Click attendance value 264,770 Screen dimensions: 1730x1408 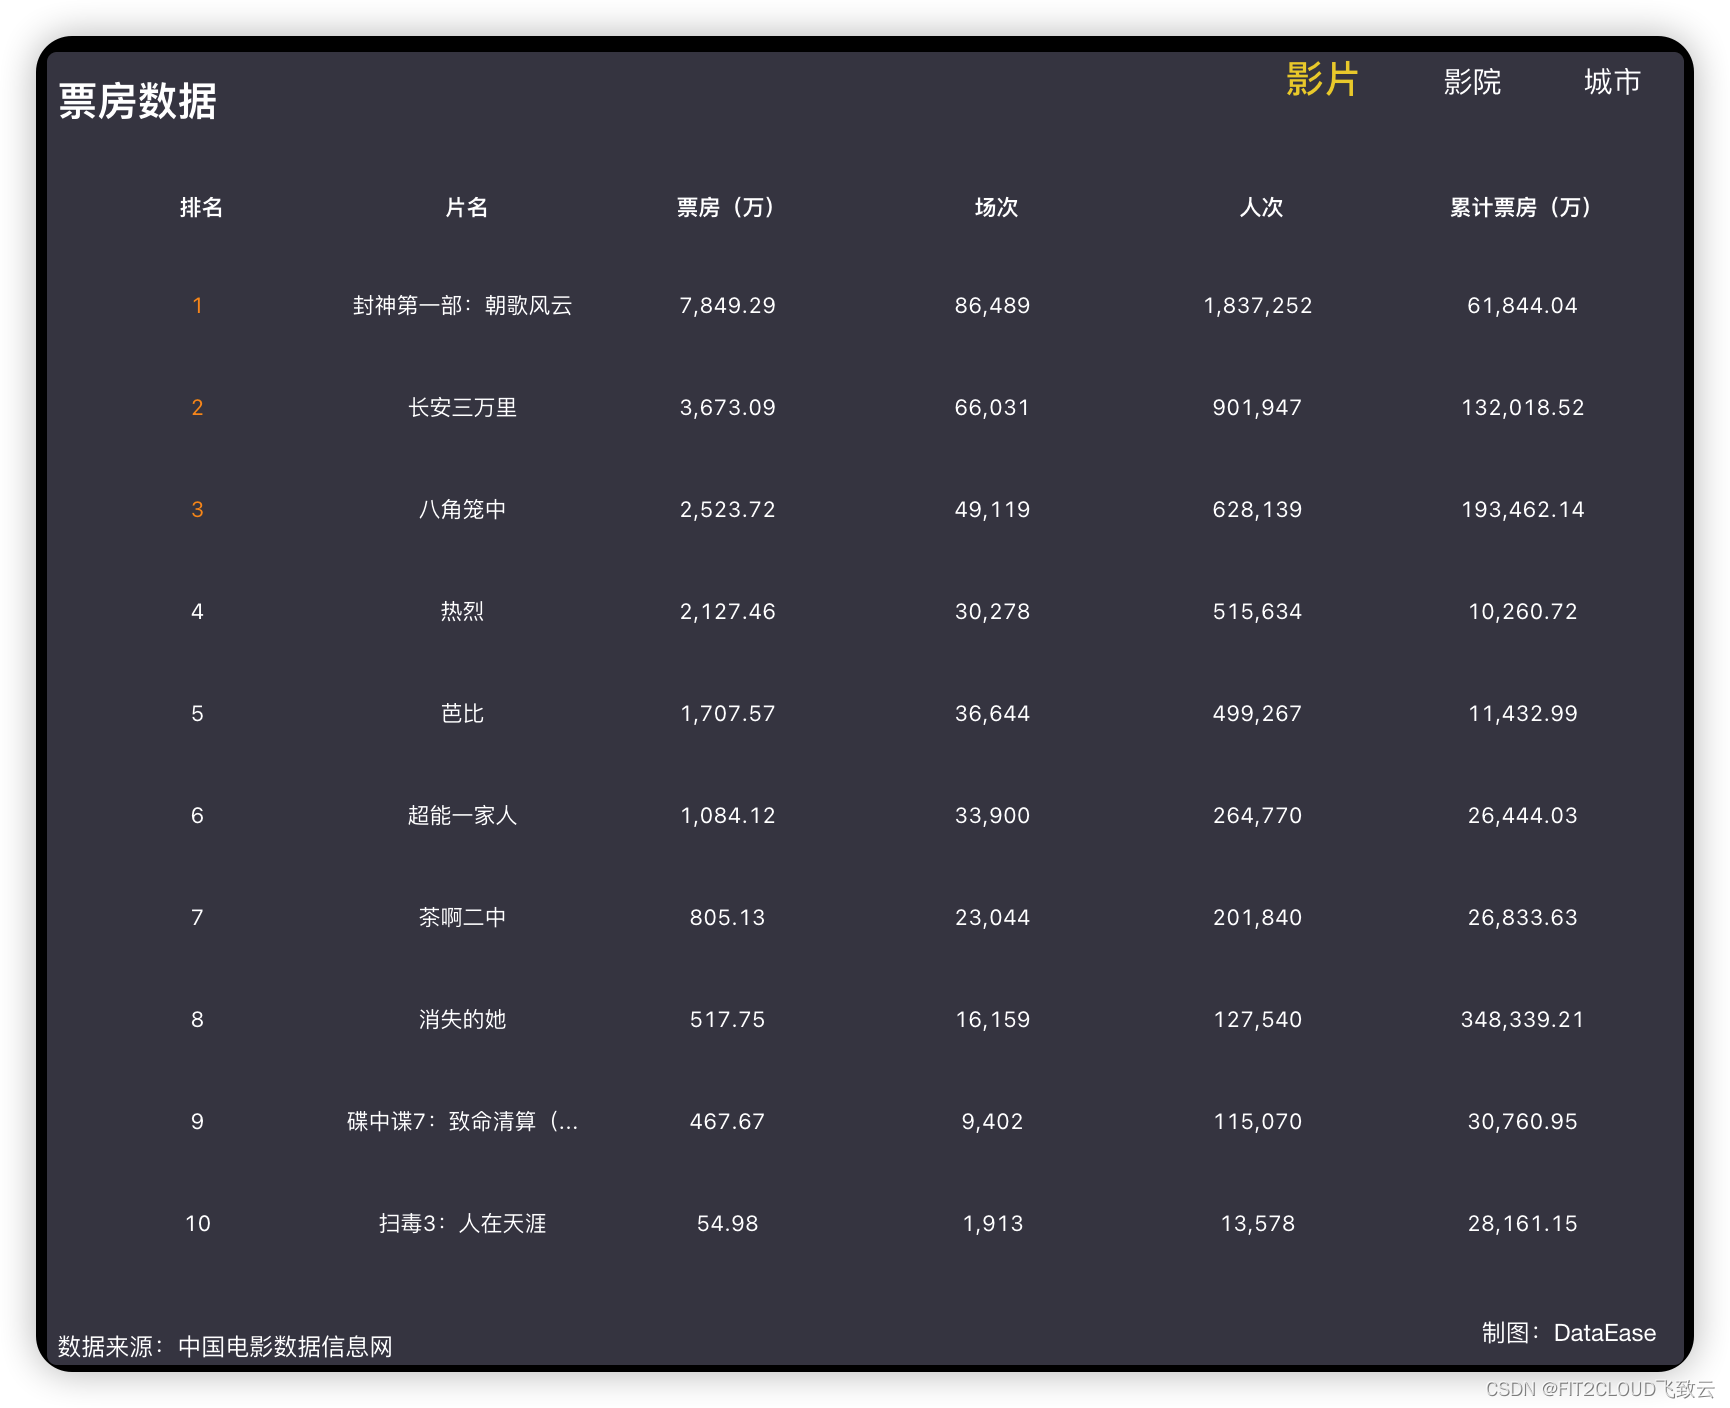(1257, 815)
